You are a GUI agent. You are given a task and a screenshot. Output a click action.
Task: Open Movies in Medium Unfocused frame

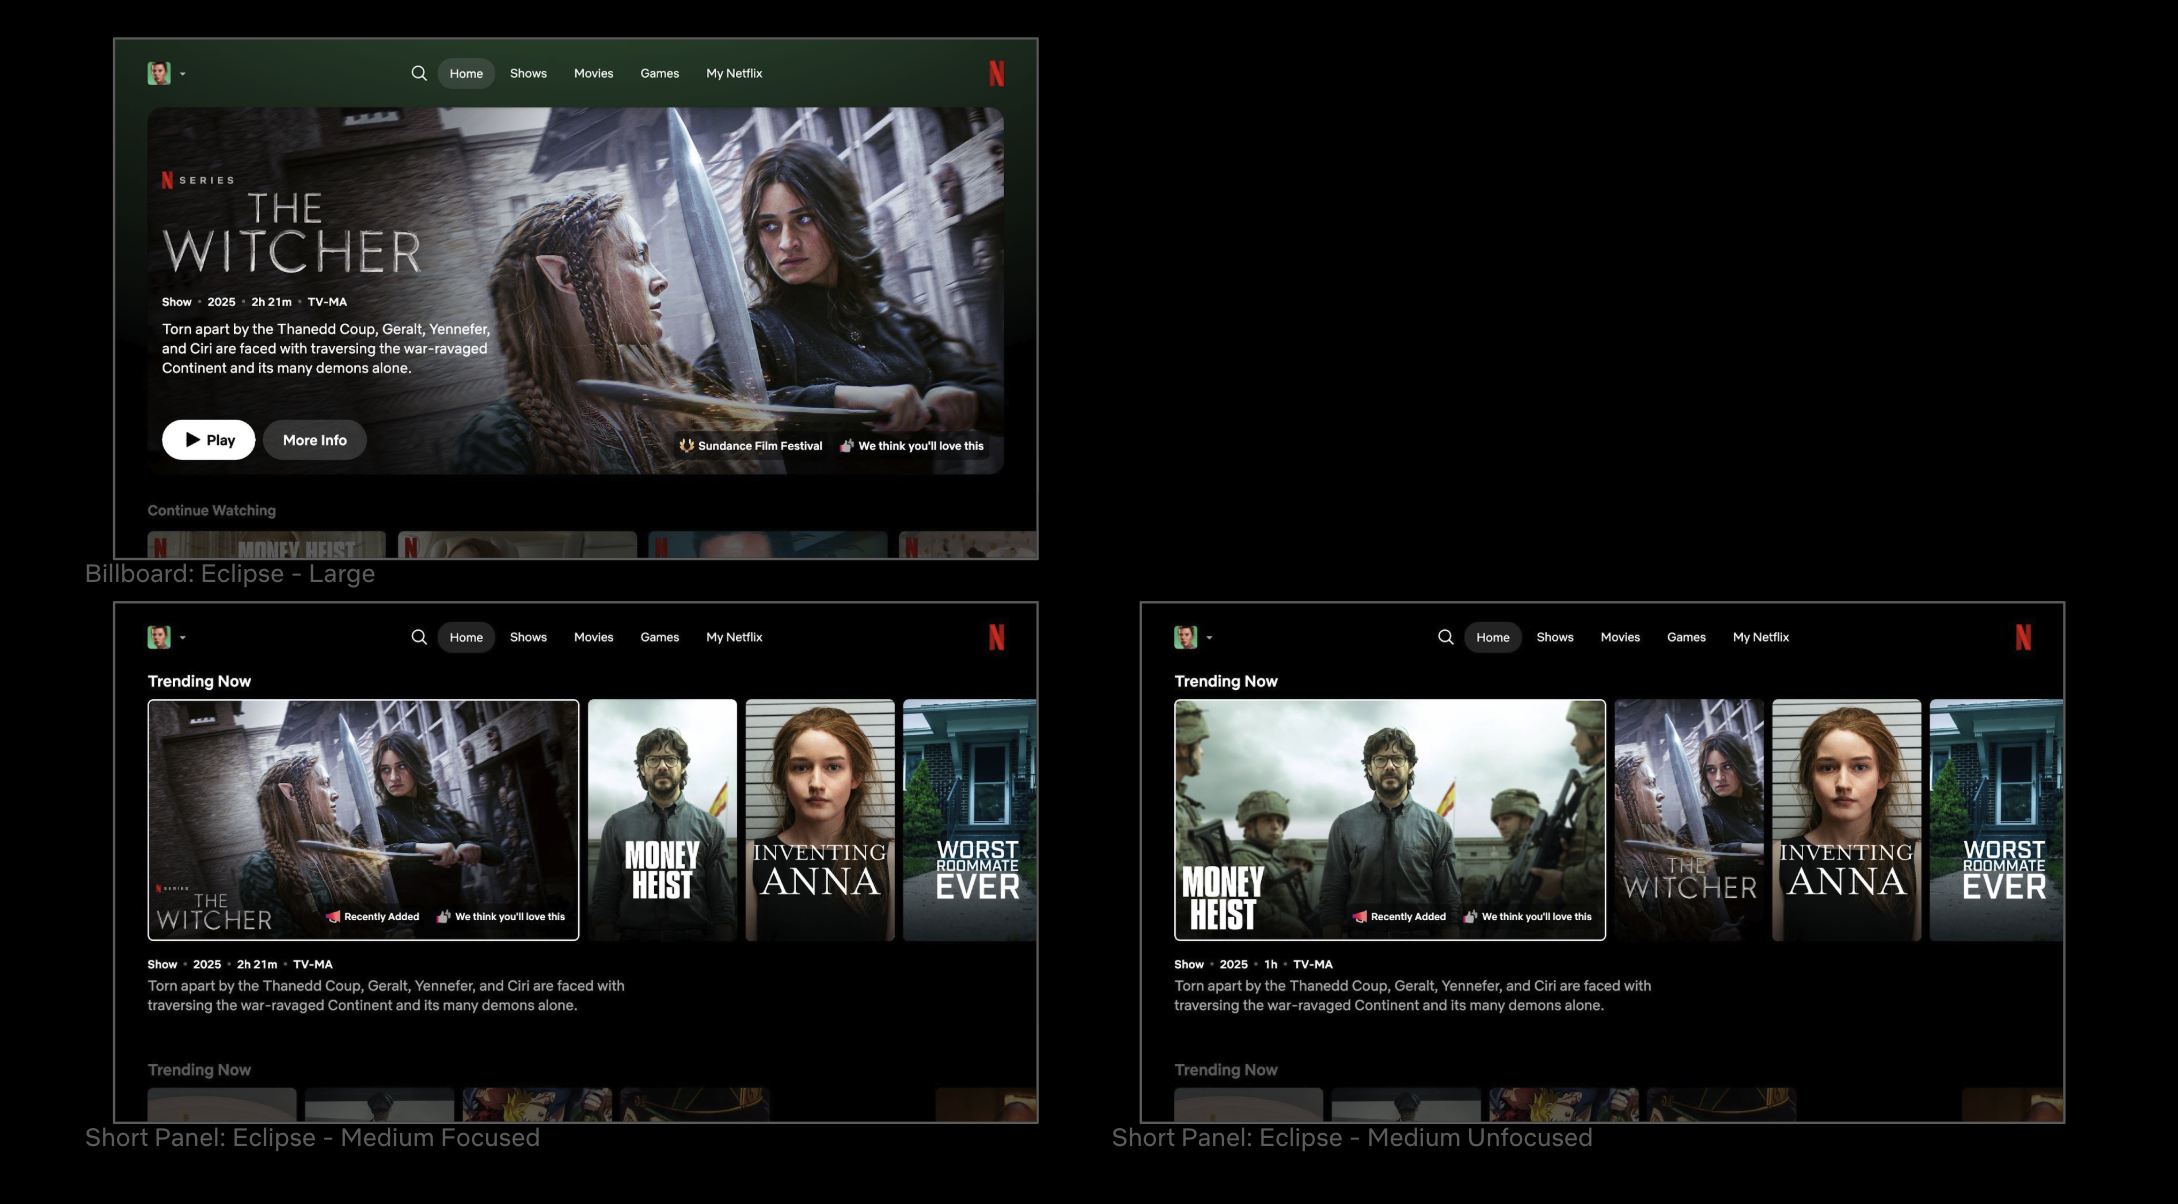[1620, 637]
